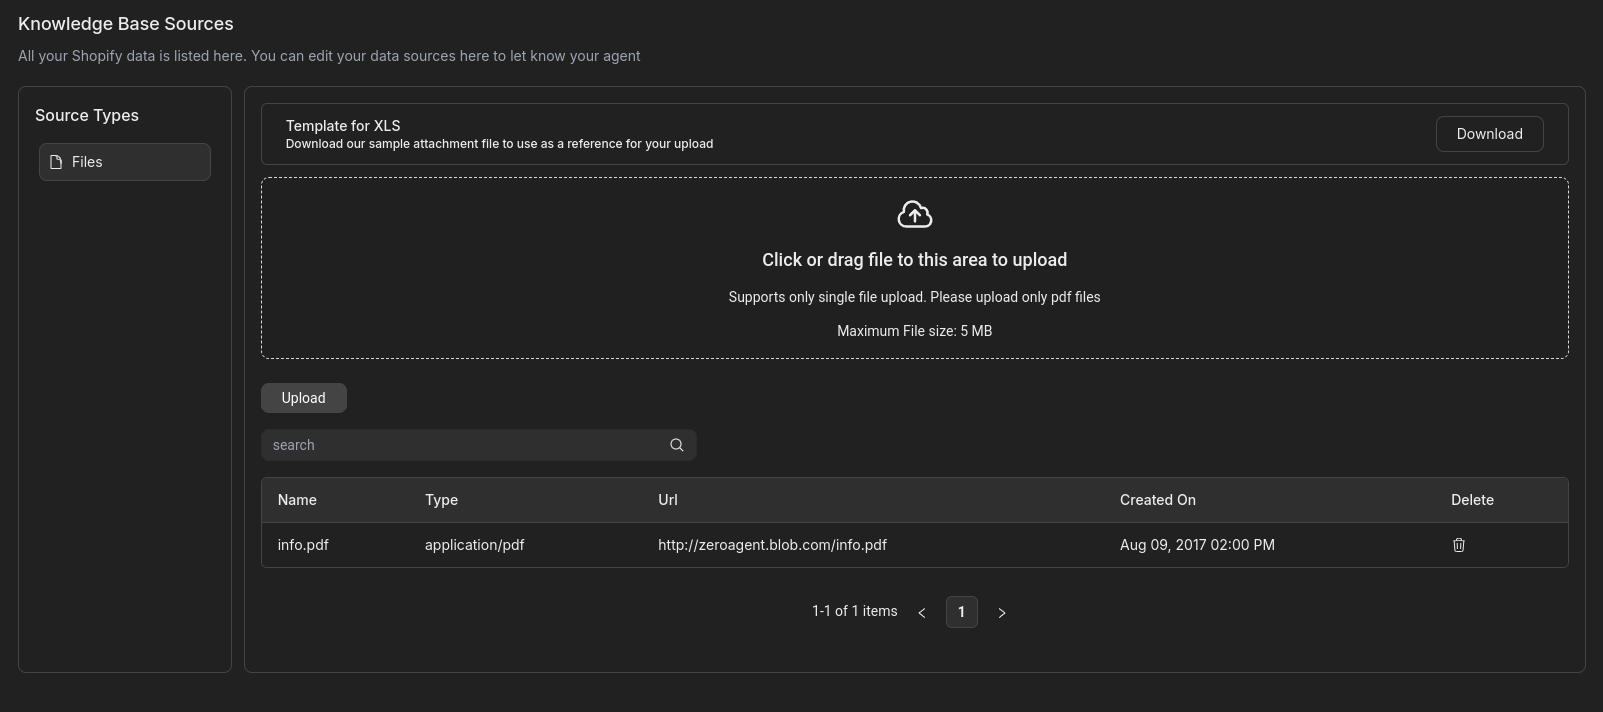
Task: Select page 1 in pagination
Action: pyautogui.click(x=962, y=612)
